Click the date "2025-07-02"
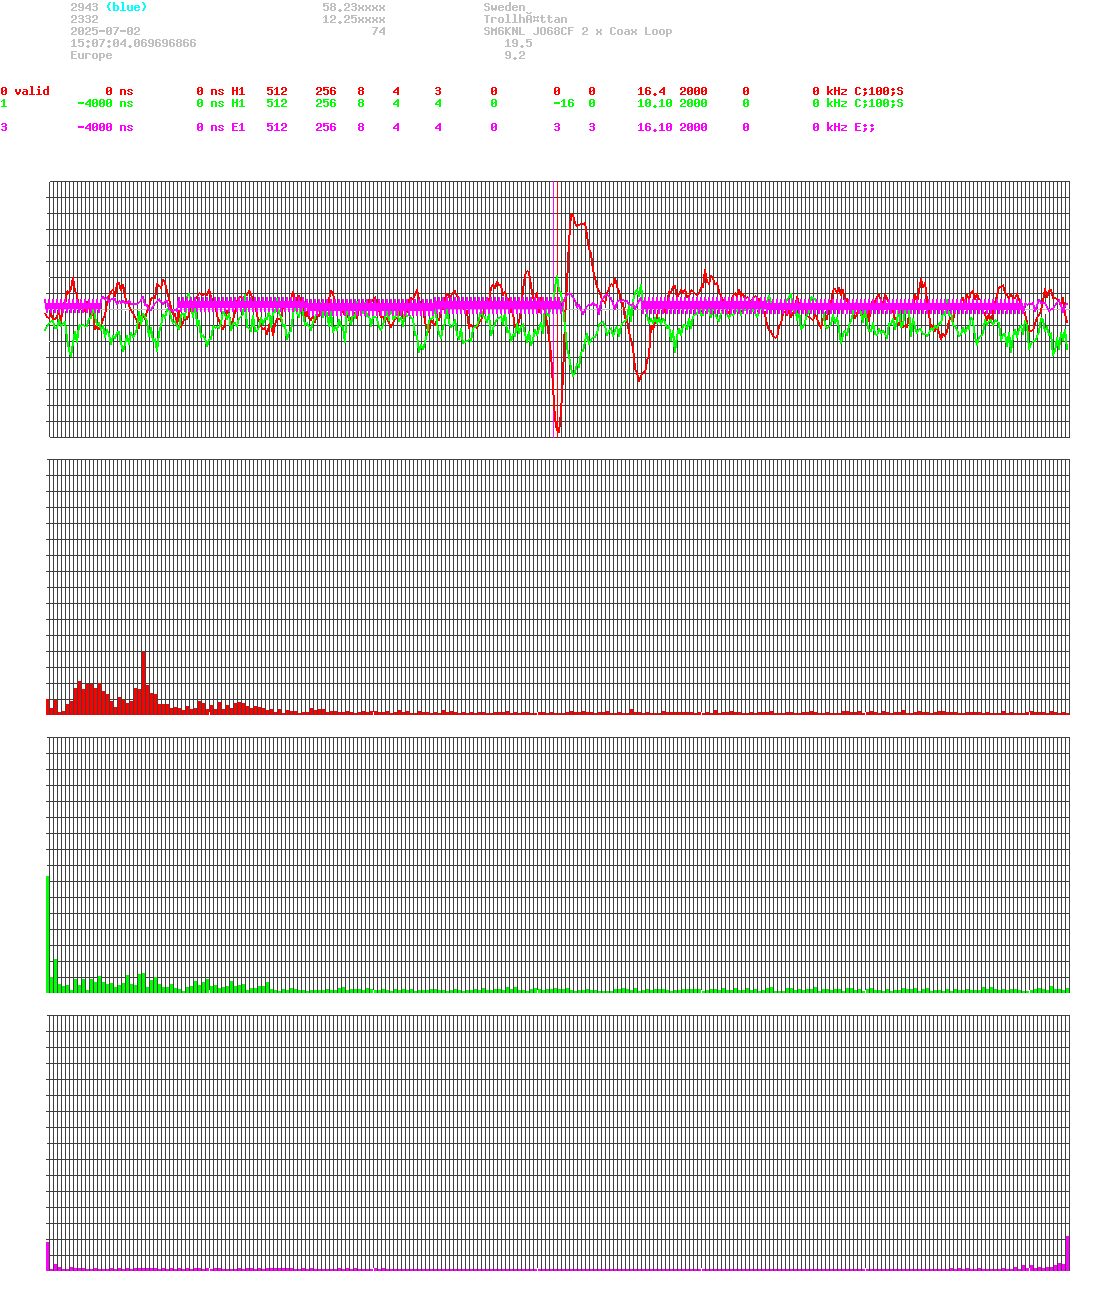This screenshot has height=1293, width=1095. pos(105,31)
